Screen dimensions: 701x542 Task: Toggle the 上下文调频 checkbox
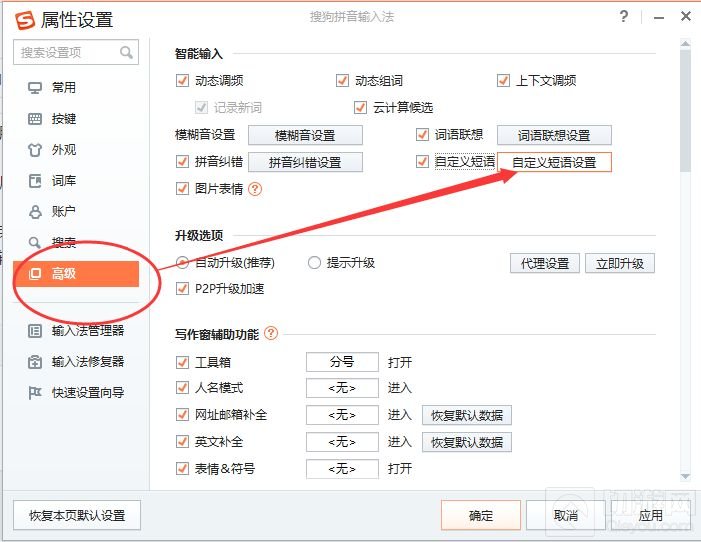click(503, 81)
